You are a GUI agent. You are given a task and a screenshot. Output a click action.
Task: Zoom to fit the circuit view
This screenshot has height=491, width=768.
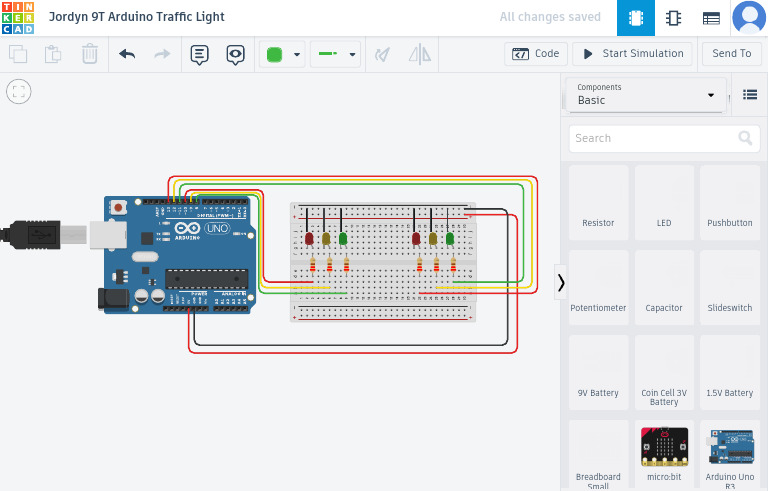click(x=18, y=92)
